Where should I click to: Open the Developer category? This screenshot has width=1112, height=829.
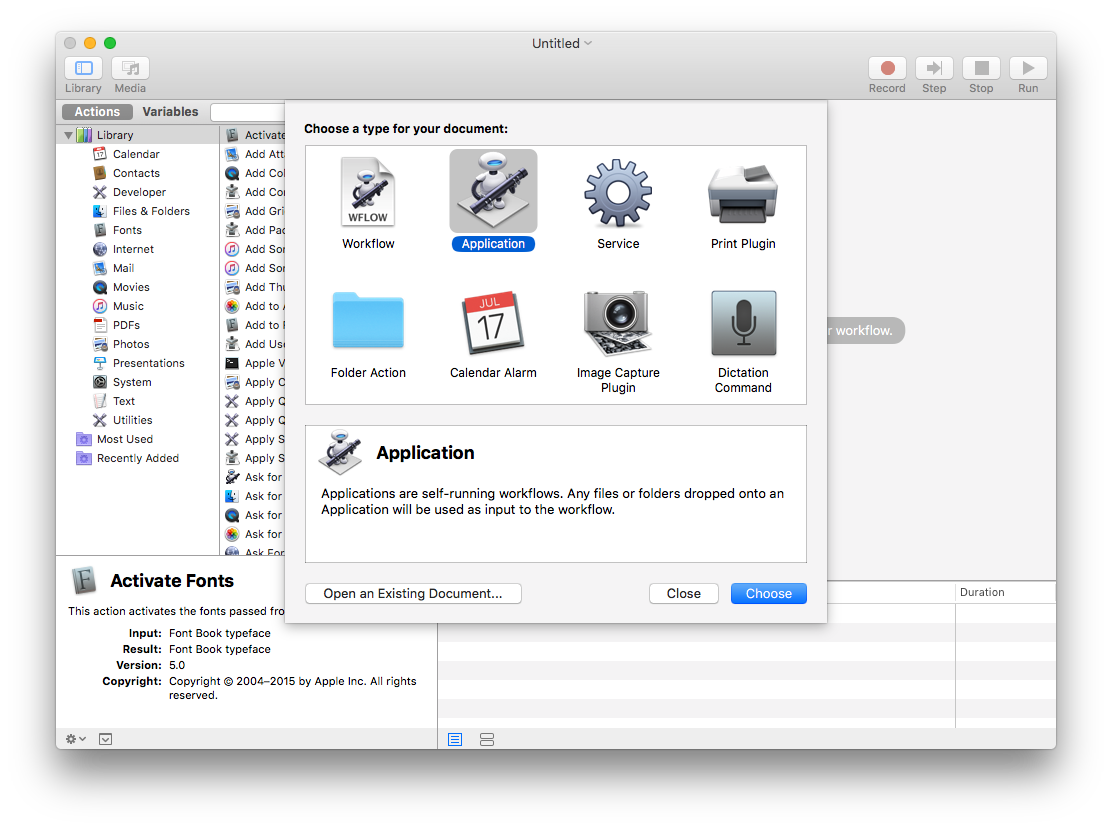139,192
